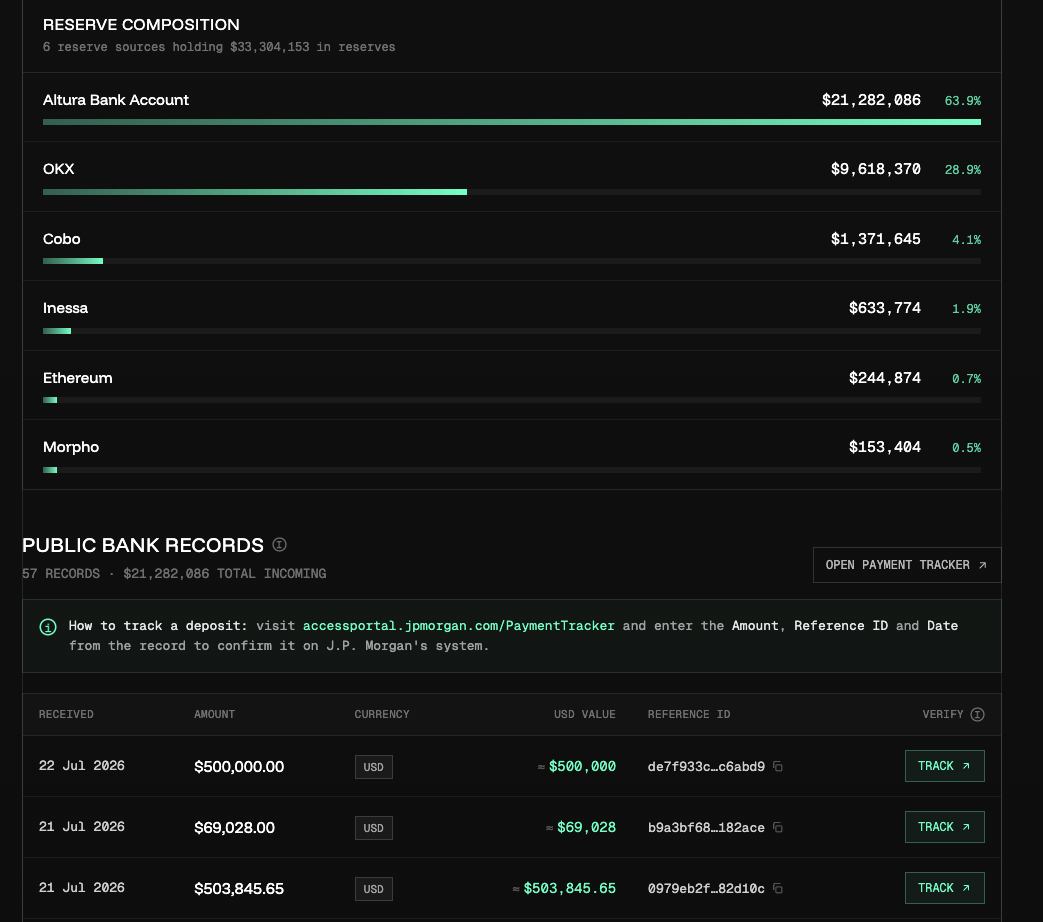The width and height of the screenshot is (1043, 922).
Task: Click the $153,404 Morpho value
Action: pyautogui.click(x=885, y=447)
